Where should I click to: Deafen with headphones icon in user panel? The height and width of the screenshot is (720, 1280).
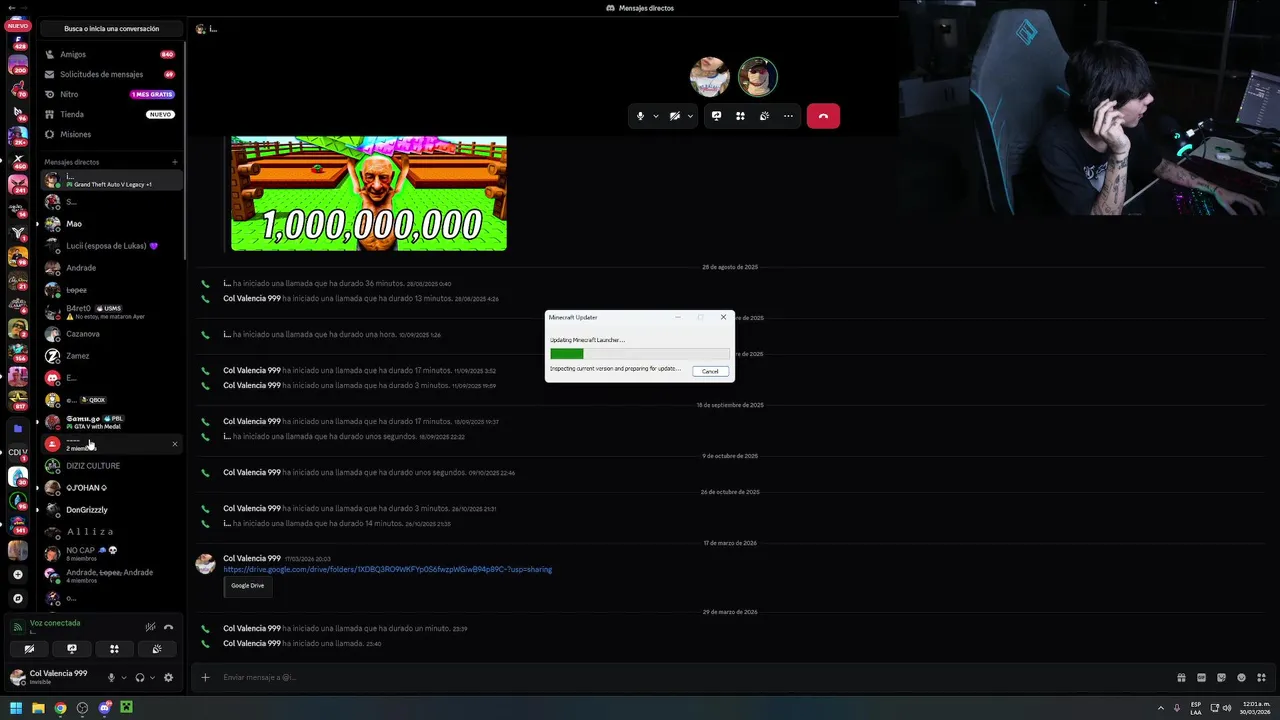point(140,677)
